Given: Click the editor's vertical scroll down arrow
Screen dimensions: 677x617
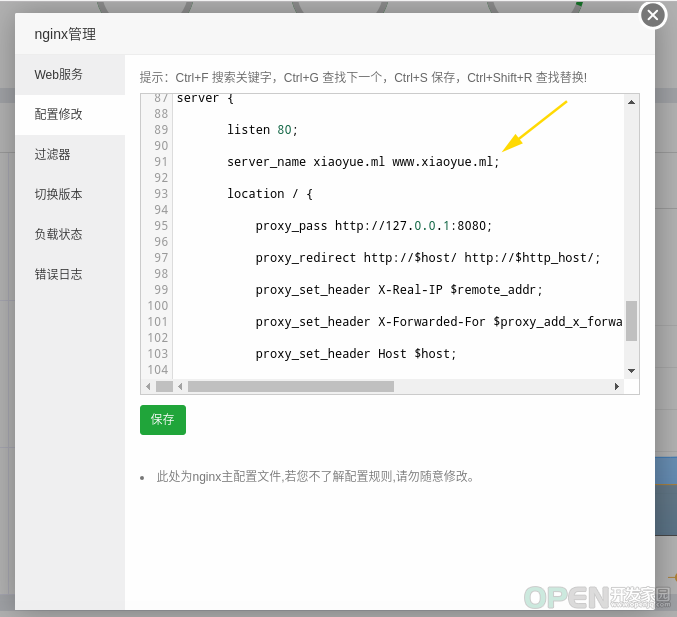Looking at the screenshot, I should 631,371.
